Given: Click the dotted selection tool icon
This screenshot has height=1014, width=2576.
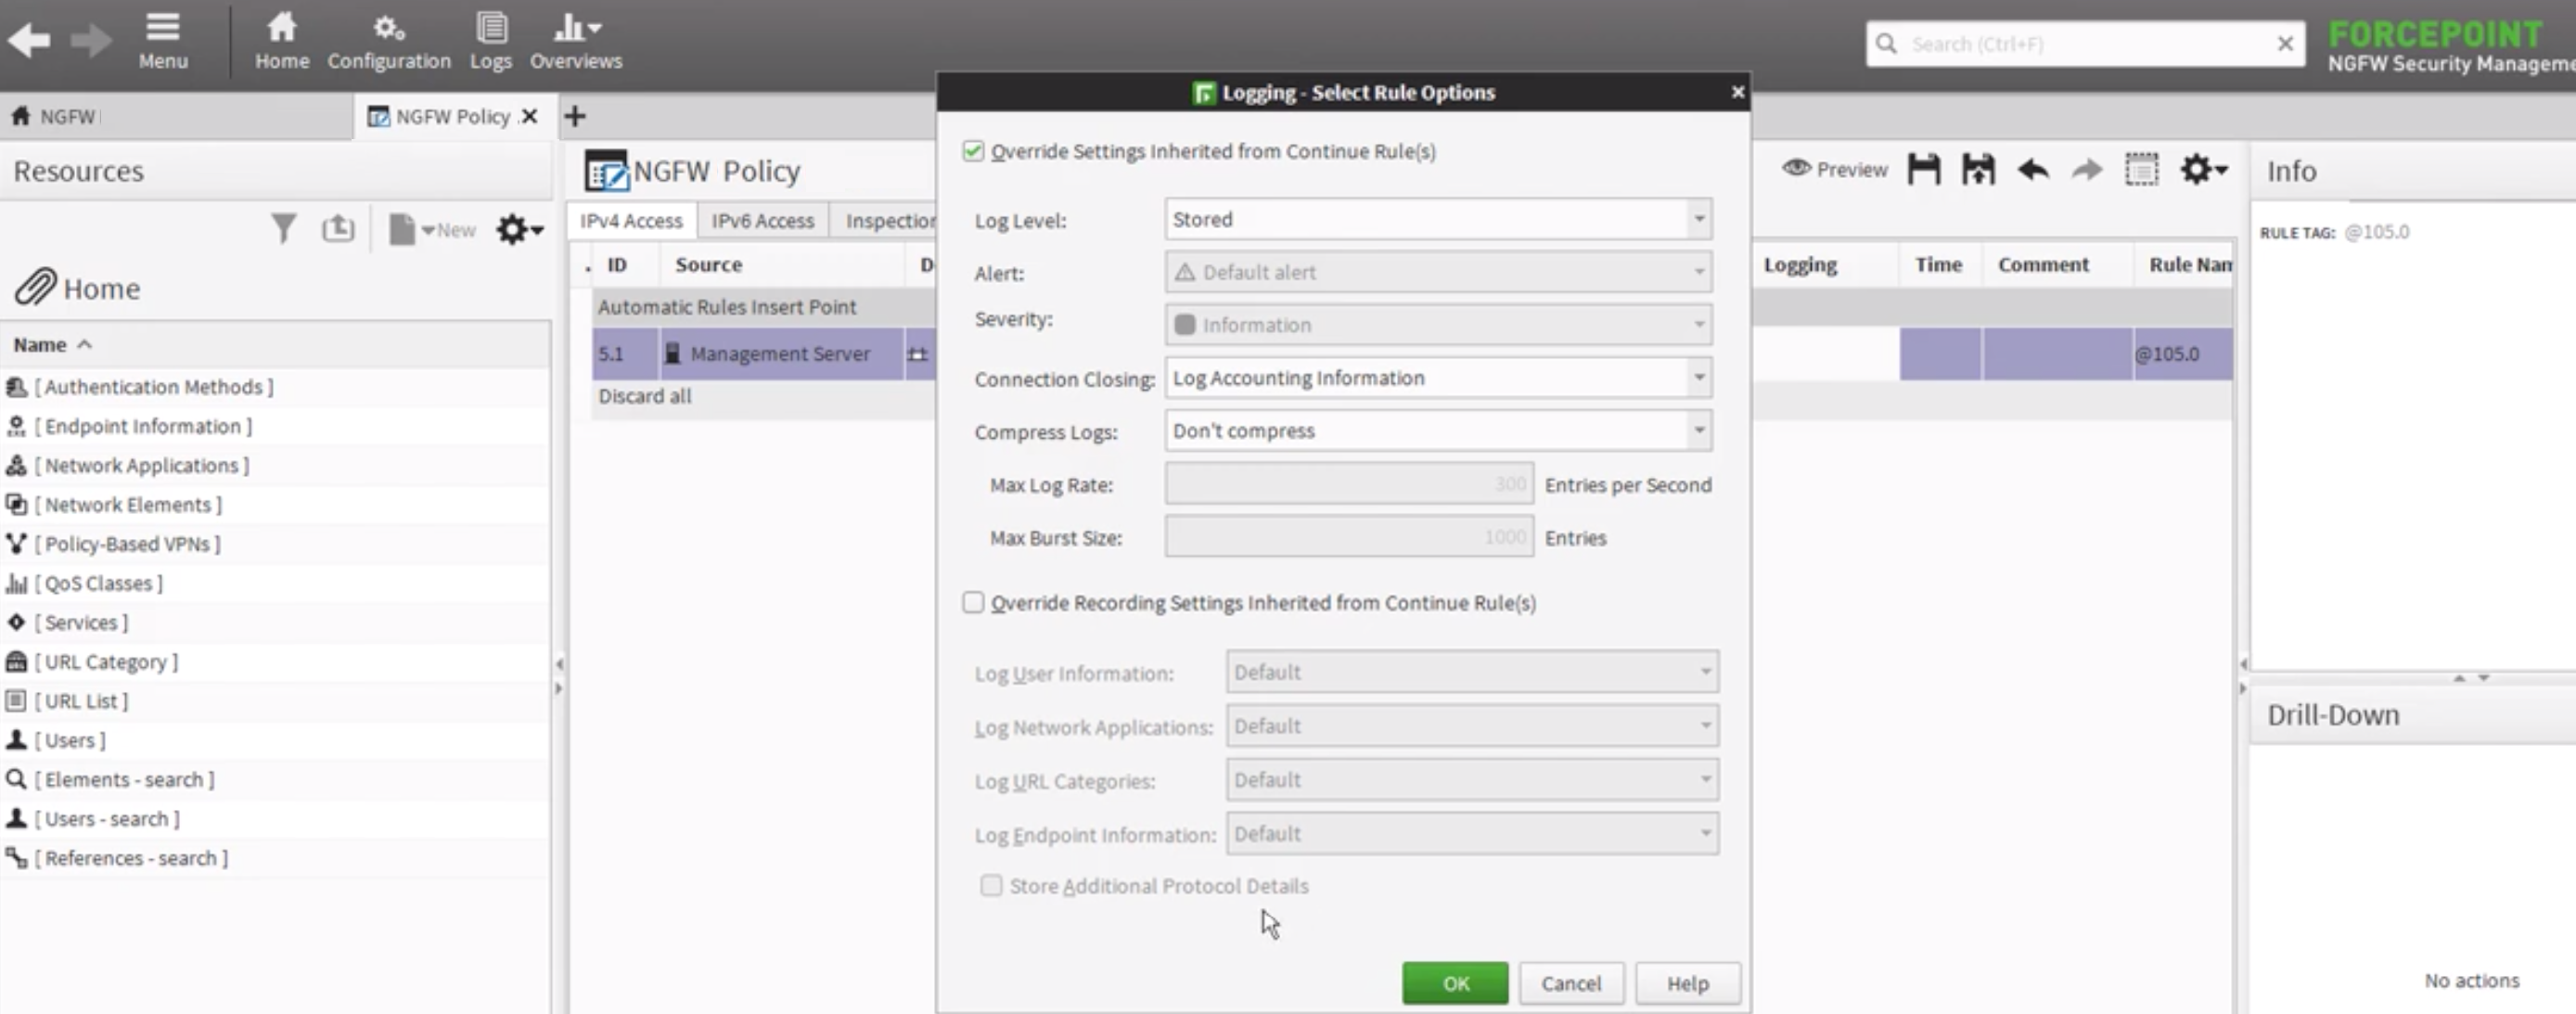Looking at the screenshot, I should click(2141, 169).
